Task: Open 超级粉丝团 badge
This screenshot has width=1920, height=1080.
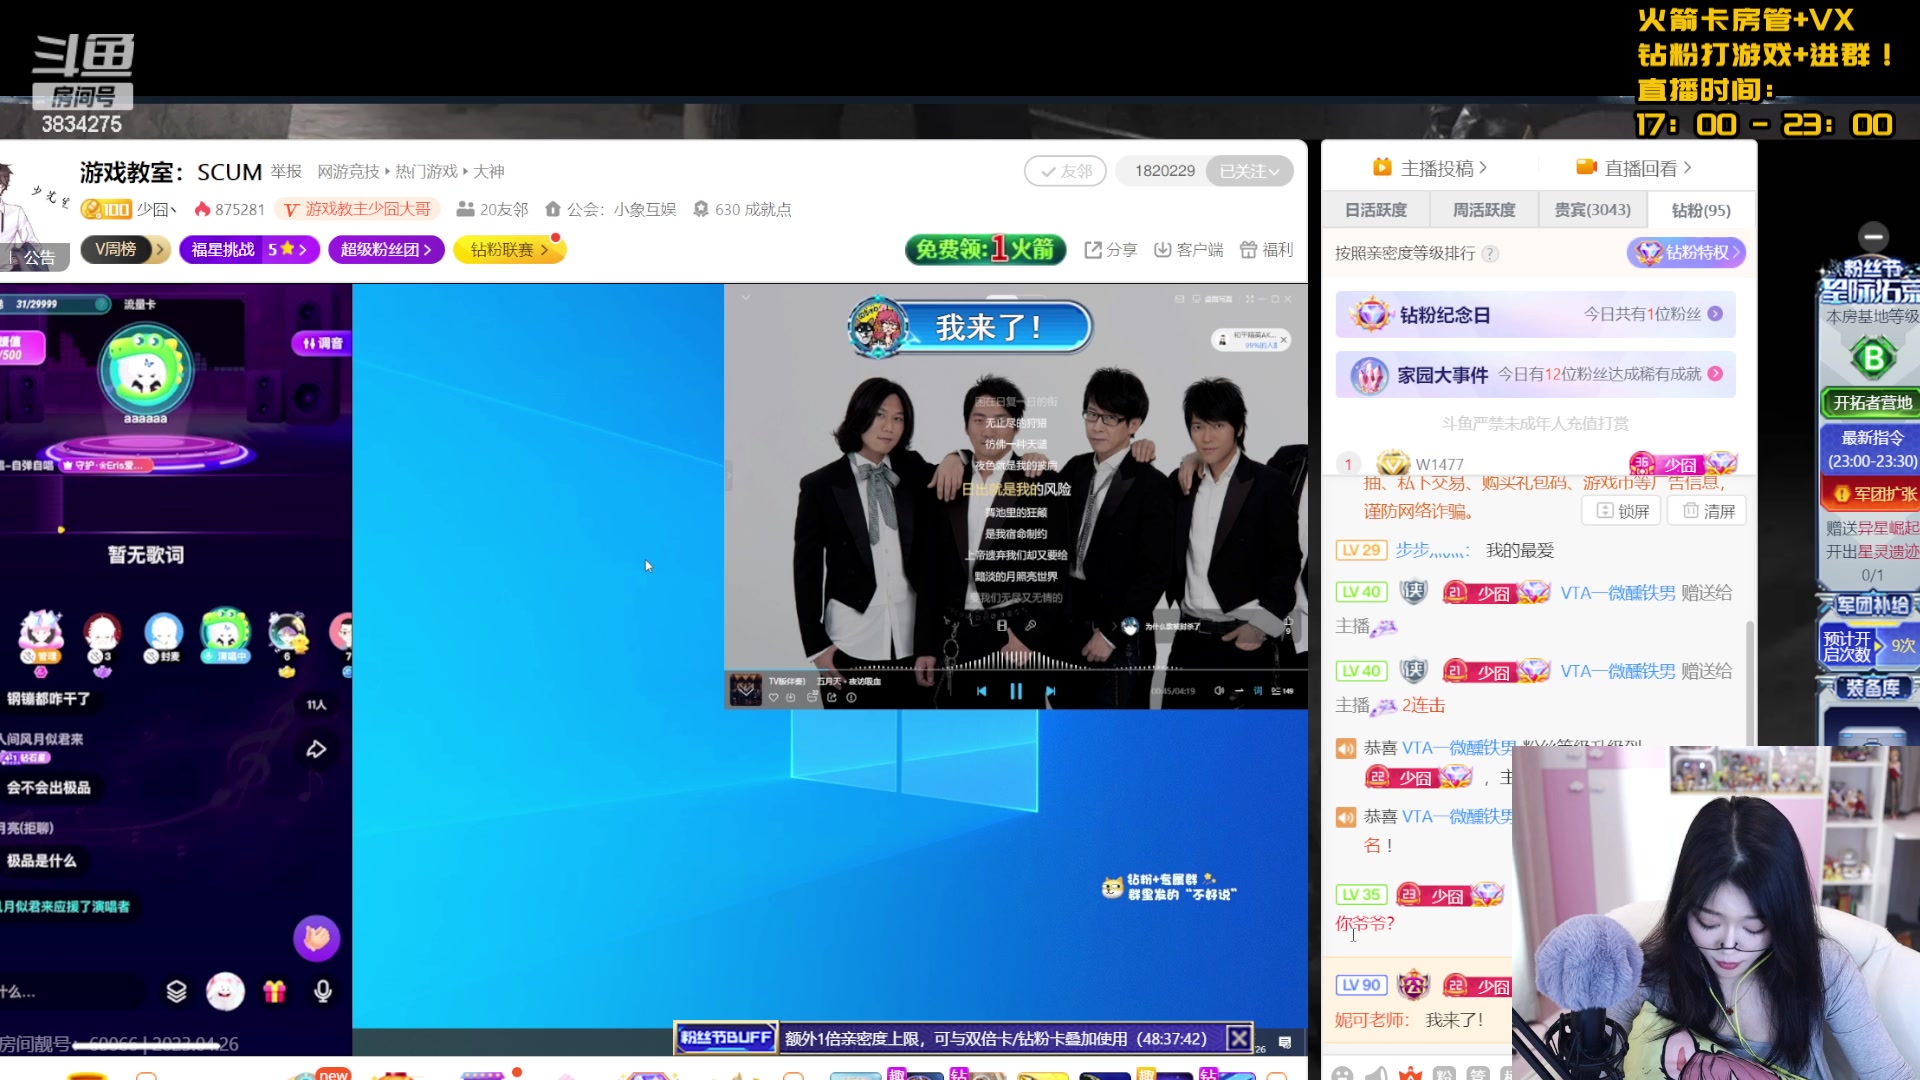Action: (386, 249)
